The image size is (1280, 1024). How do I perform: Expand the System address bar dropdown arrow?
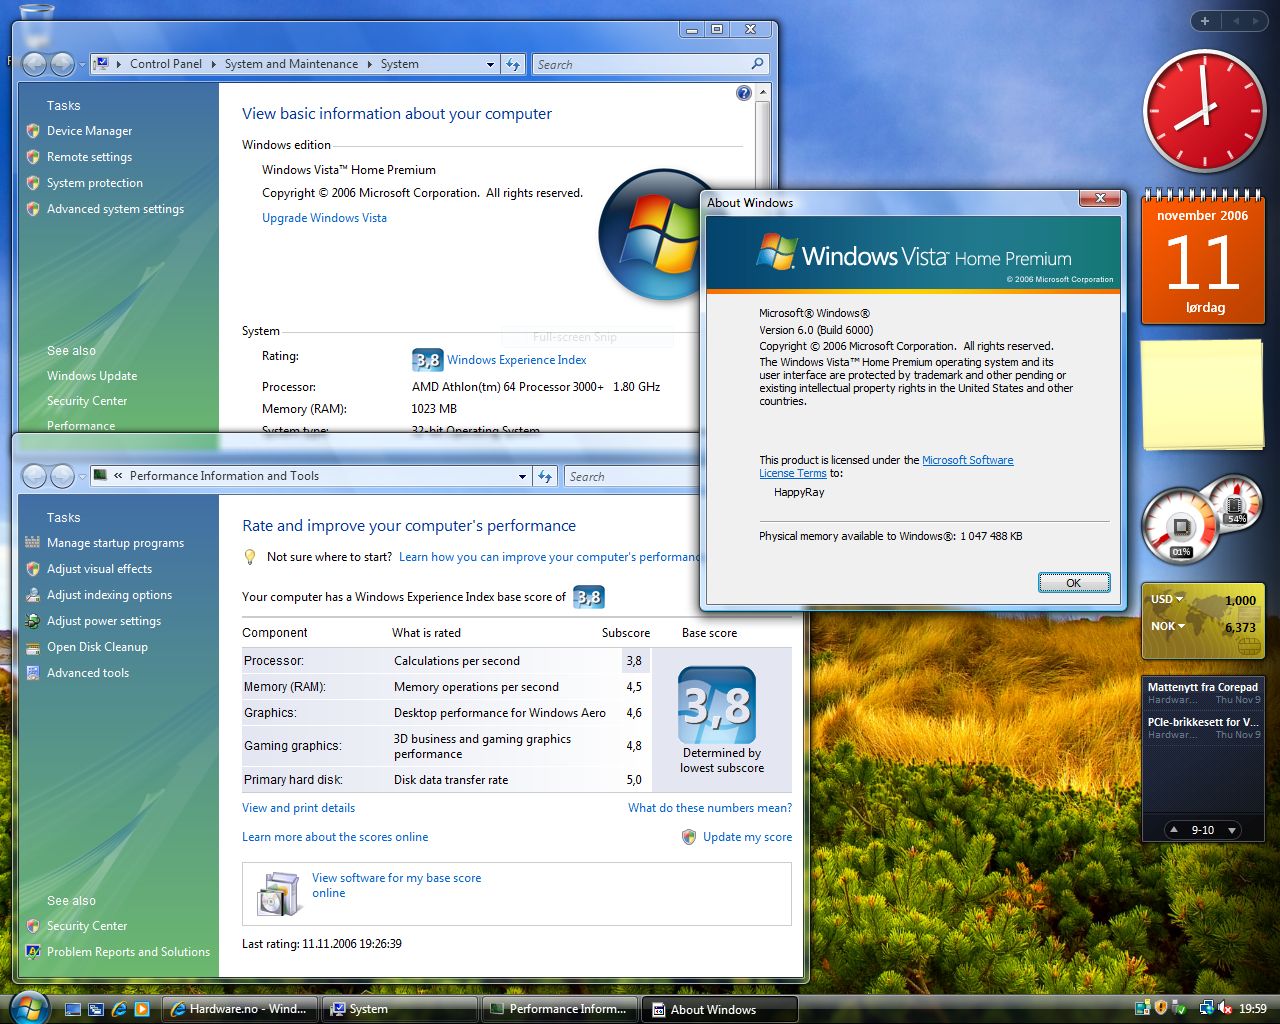point(490,64)
